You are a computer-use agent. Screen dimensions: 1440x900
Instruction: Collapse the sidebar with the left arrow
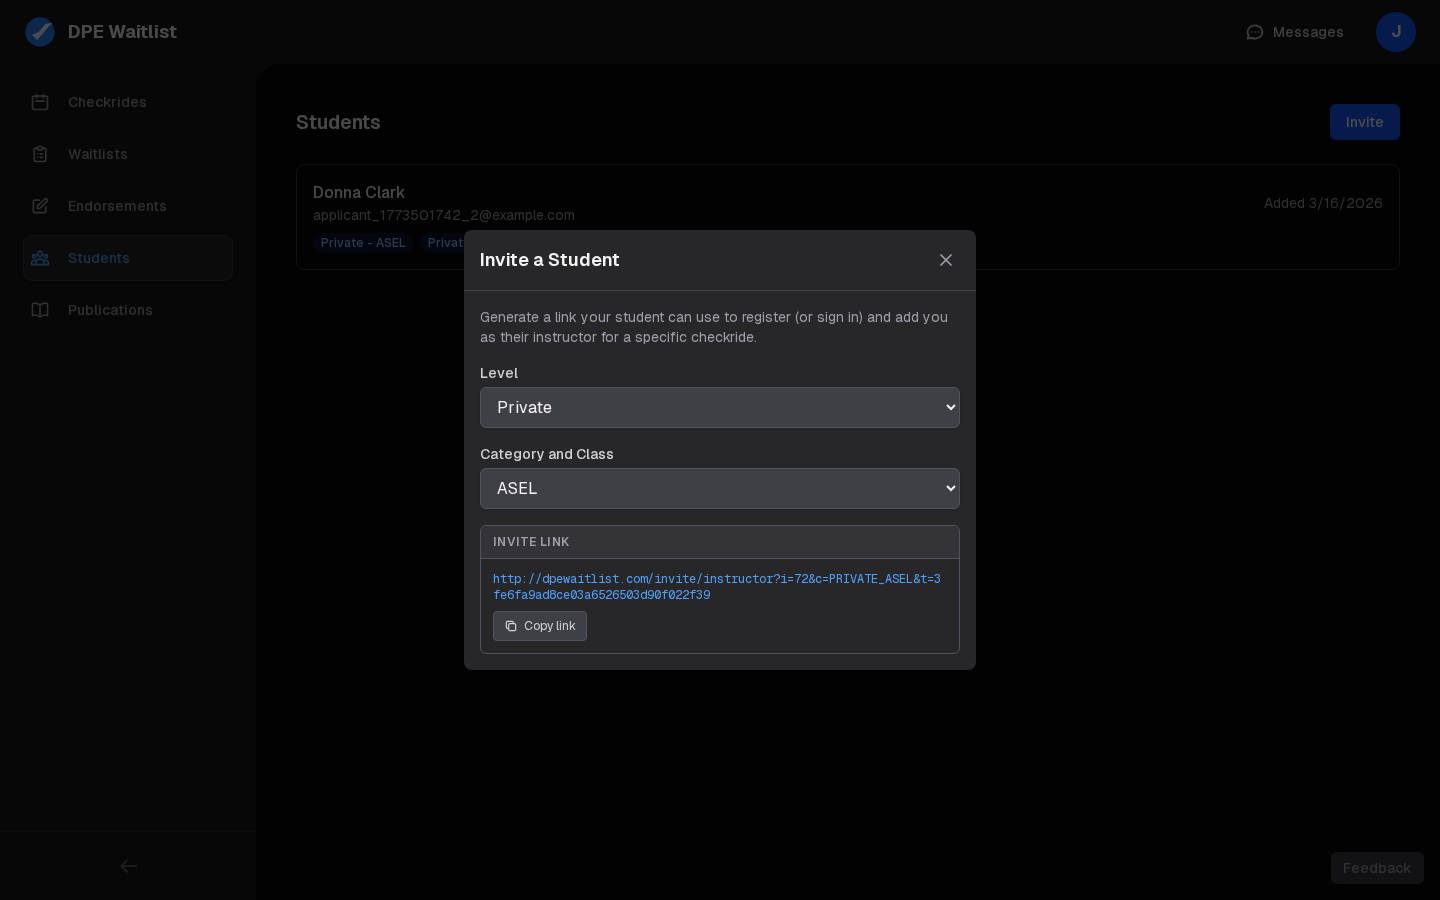tap(129, 866)
